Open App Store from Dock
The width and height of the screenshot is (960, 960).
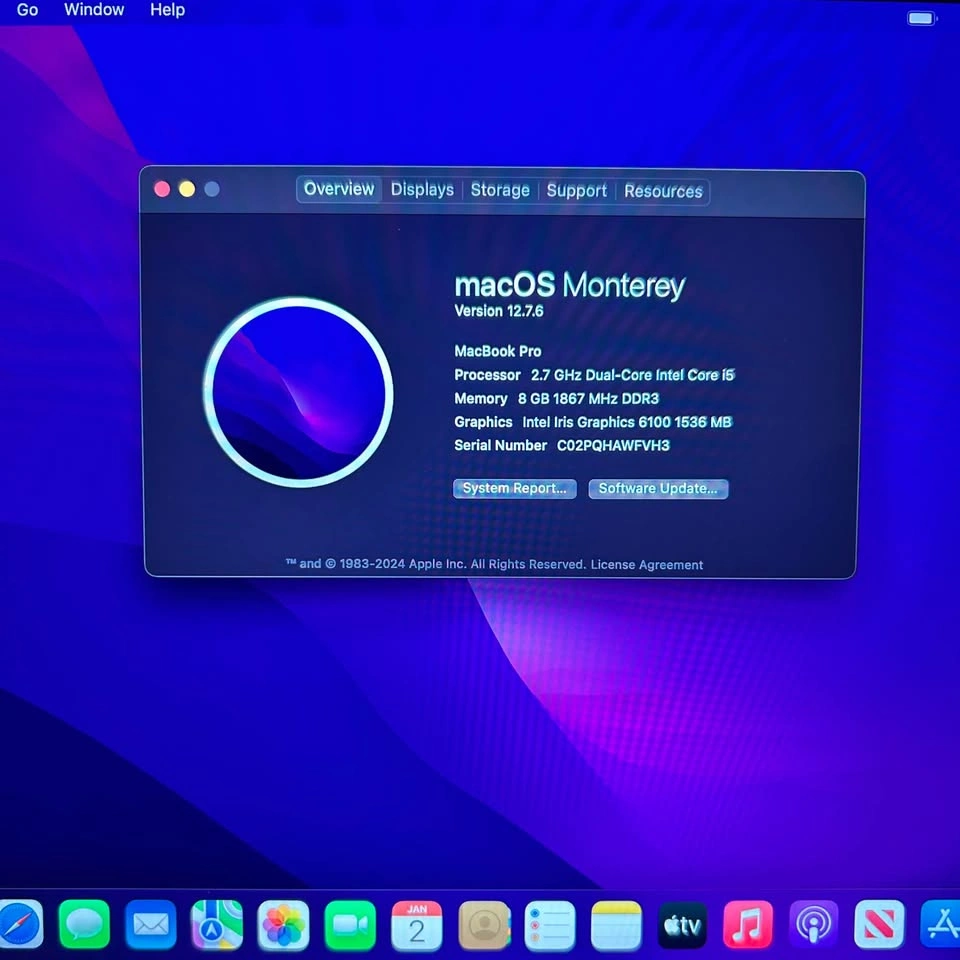click(x=940, y=924)
